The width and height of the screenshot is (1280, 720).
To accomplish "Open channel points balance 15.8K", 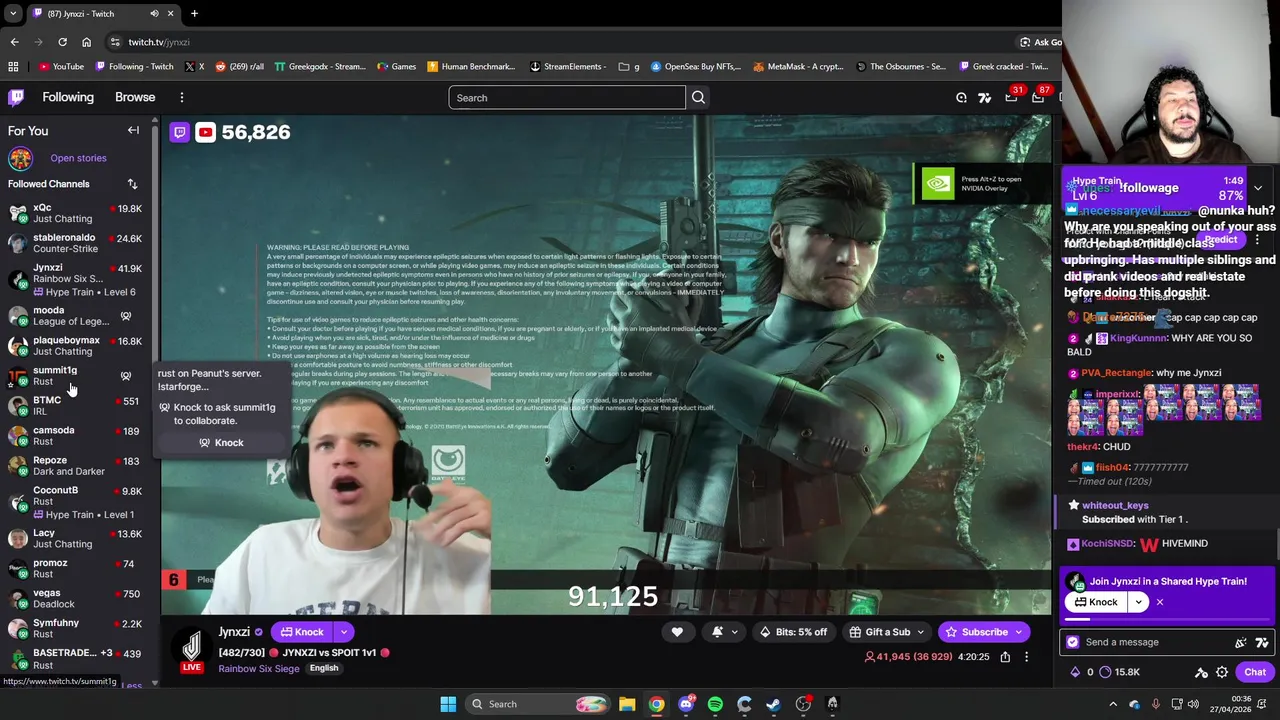I will [x=1119, y=672].
